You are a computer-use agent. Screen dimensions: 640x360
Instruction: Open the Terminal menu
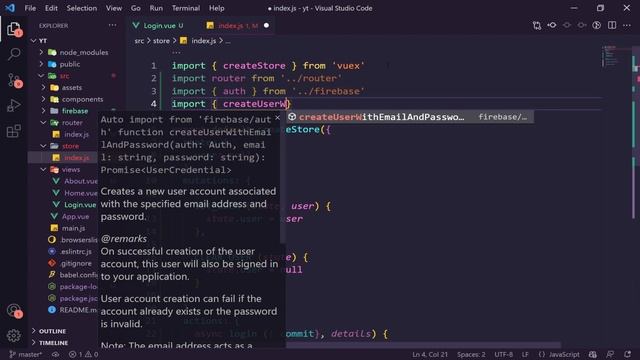click(186, 8)
